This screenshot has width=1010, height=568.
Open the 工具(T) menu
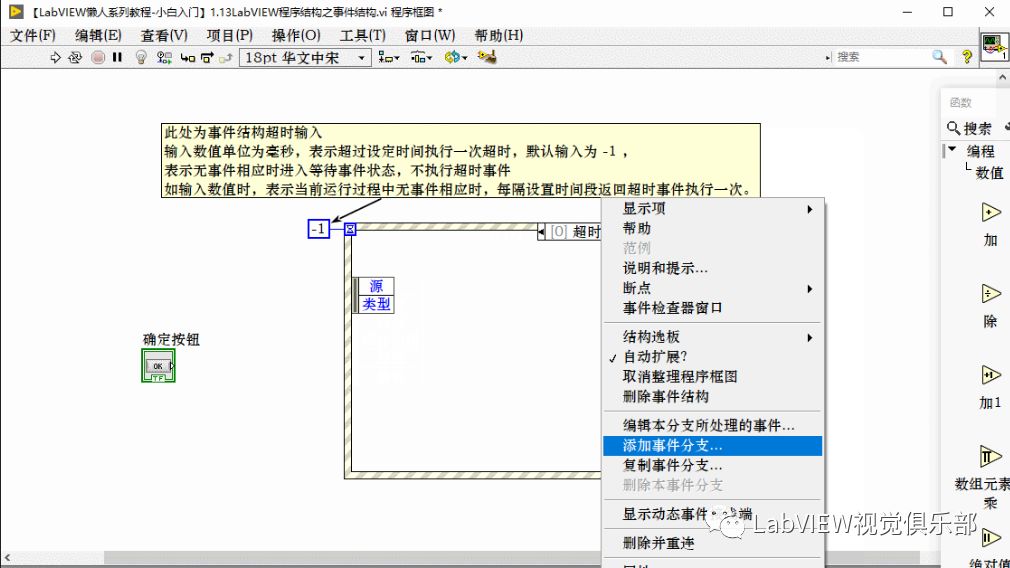tap(363, 35)
